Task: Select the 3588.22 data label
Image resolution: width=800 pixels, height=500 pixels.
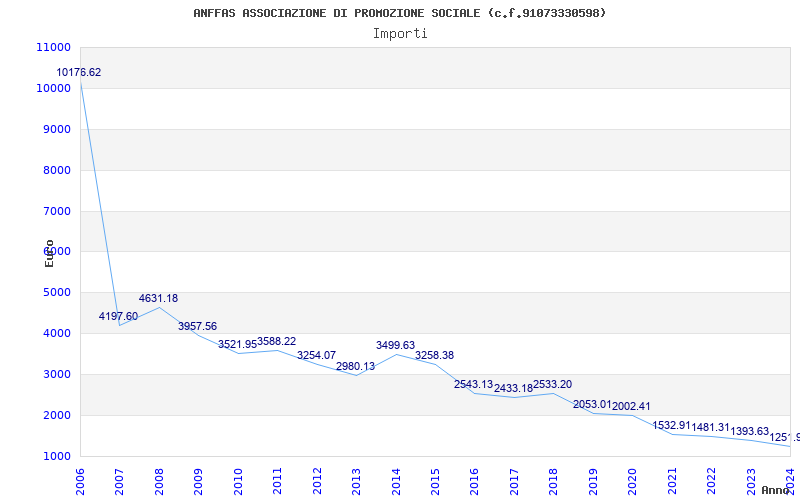Action: (277, 341)
